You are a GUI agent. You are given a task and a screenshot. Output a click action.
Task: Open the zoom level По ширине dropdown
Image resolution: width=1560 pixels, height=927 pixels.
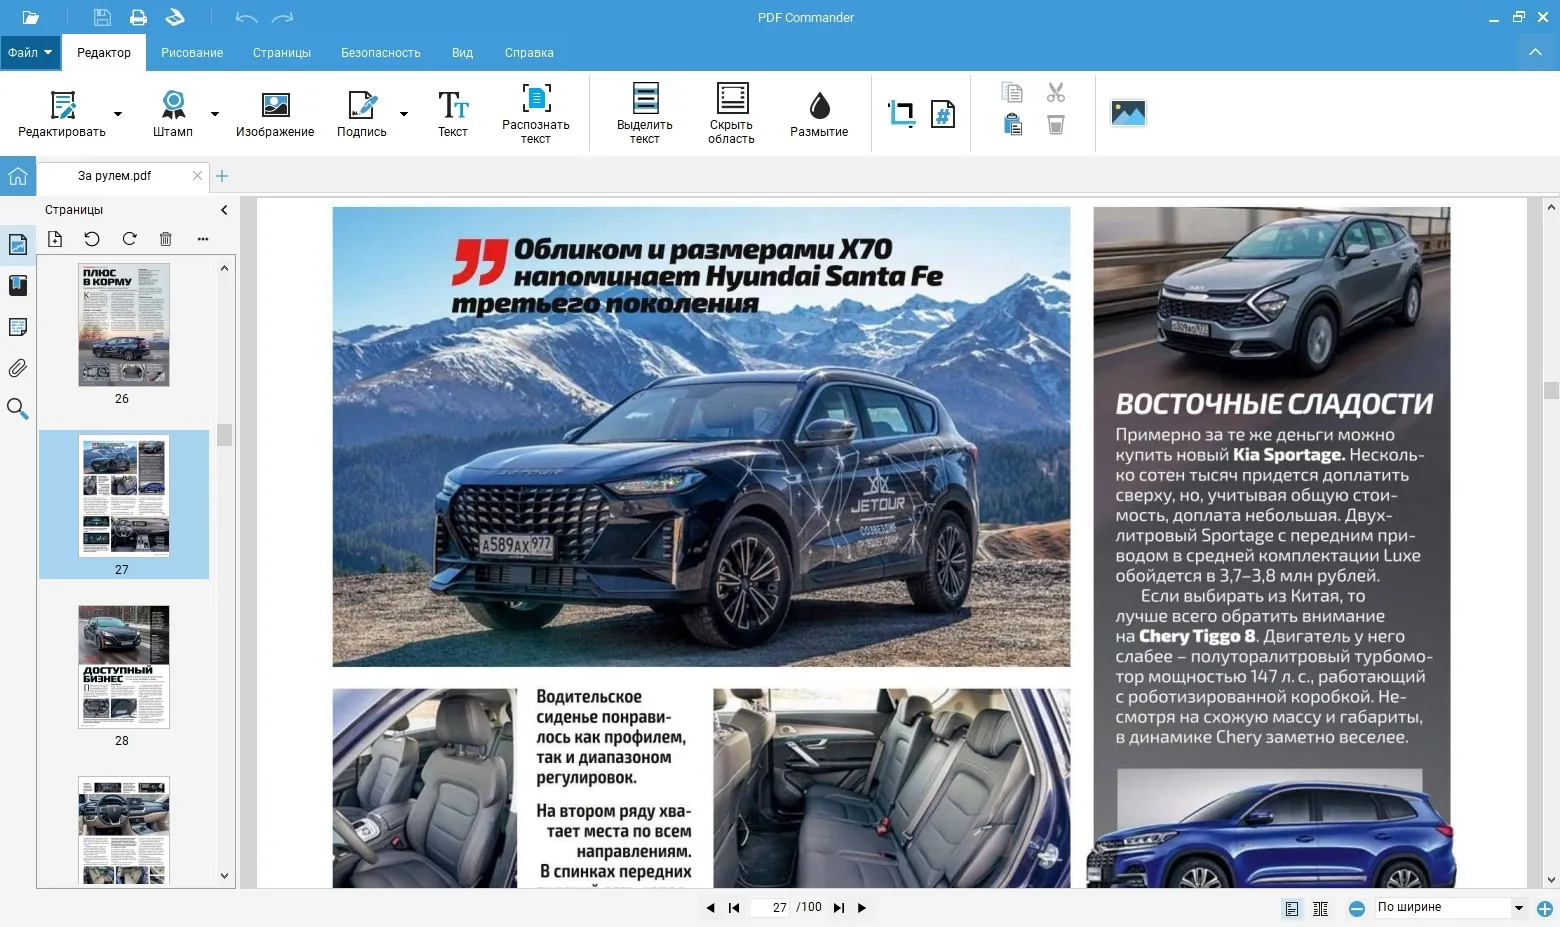pyautogui.click(x=1518, y=908)
